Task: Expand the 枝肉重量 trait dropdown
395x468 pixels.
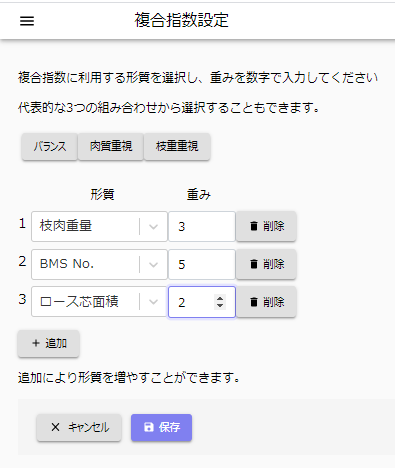Action: tap(153, 227)
